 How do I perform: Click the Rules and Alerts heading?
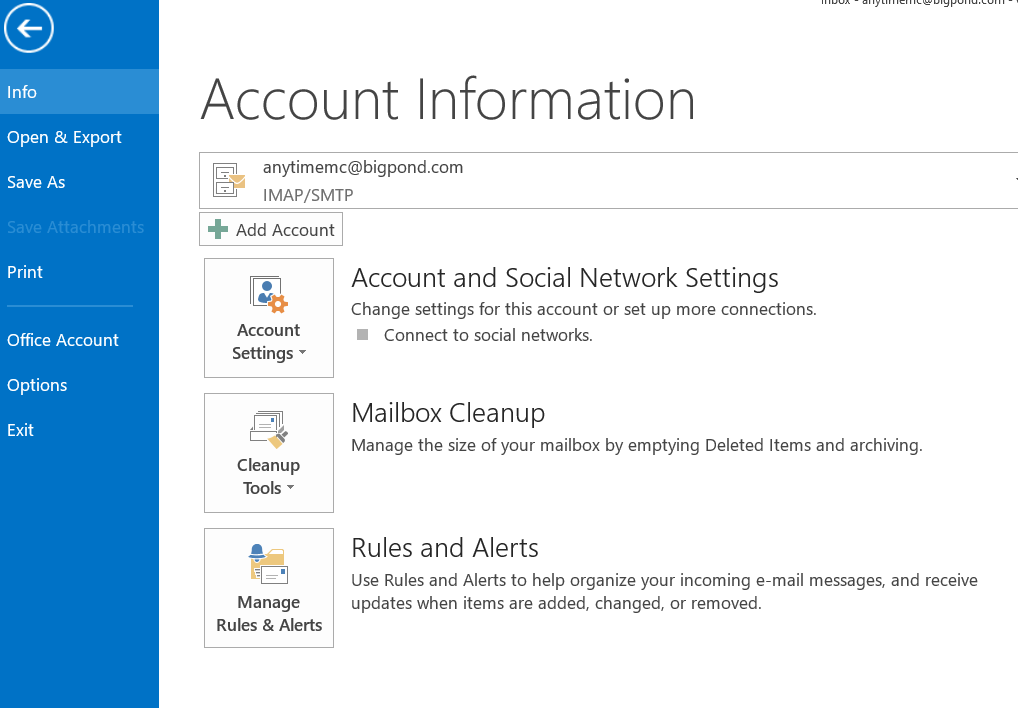(x=445, y=548)
